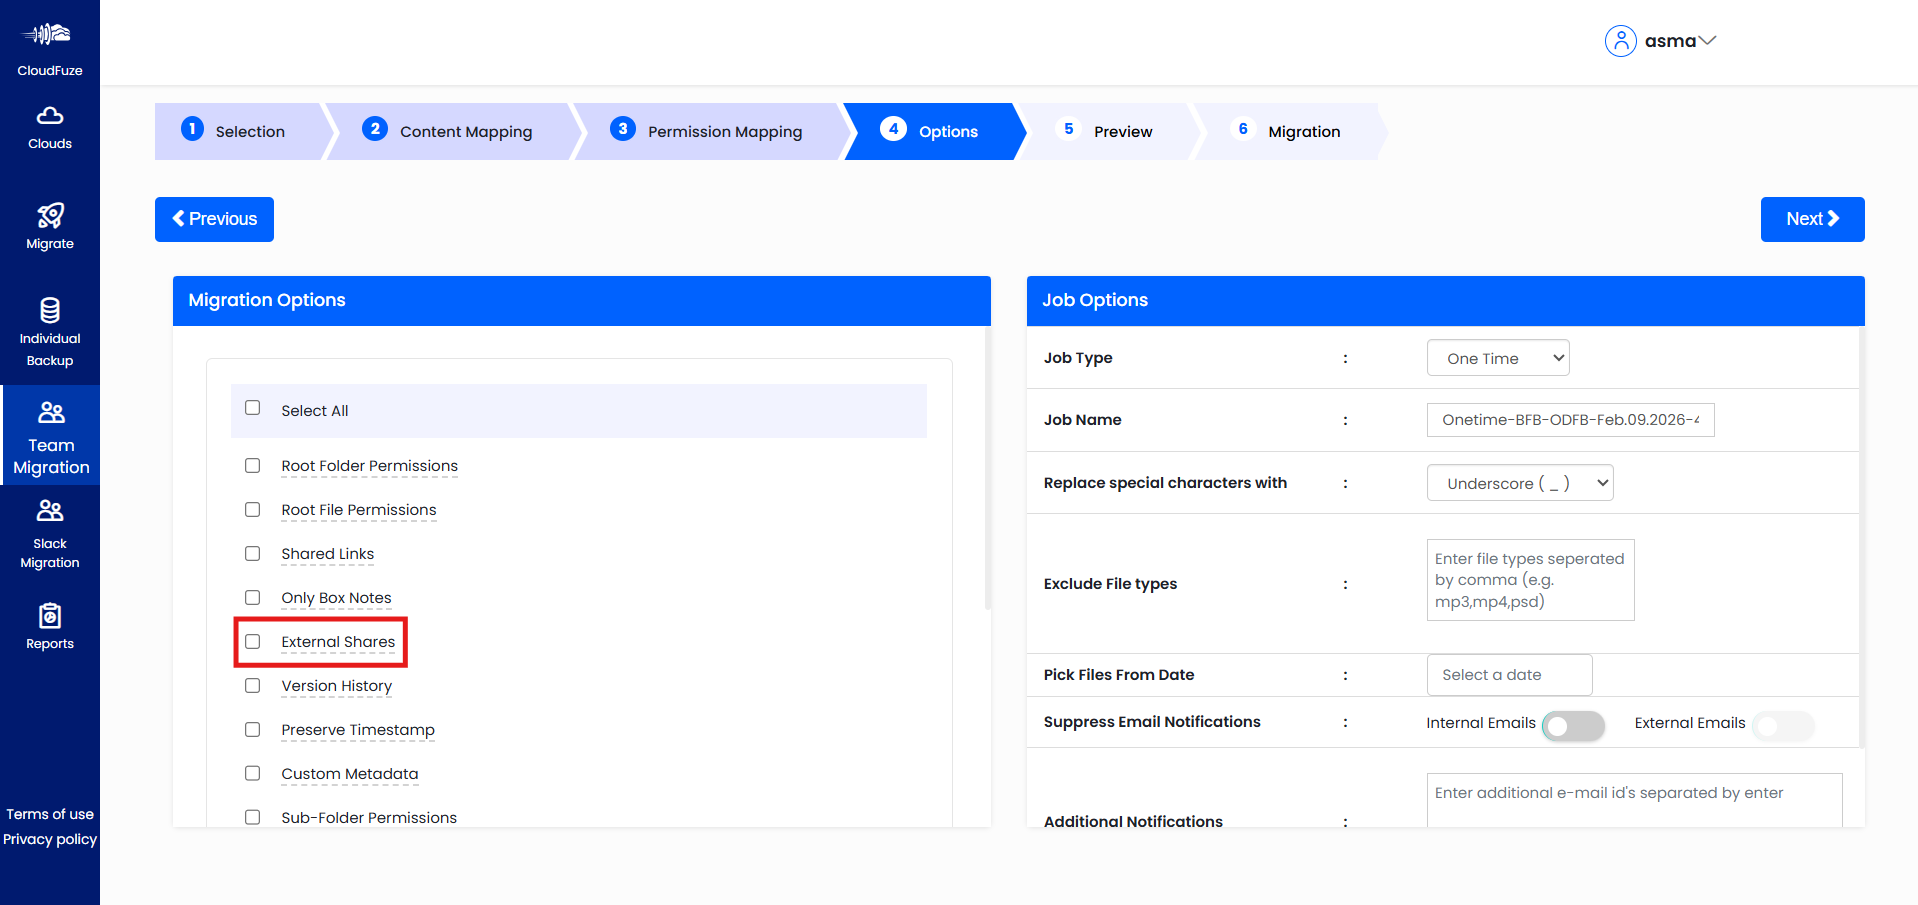This screenshot has width=1918, height=905.
Task: Check the Select All checkbox
Action: 253,408
